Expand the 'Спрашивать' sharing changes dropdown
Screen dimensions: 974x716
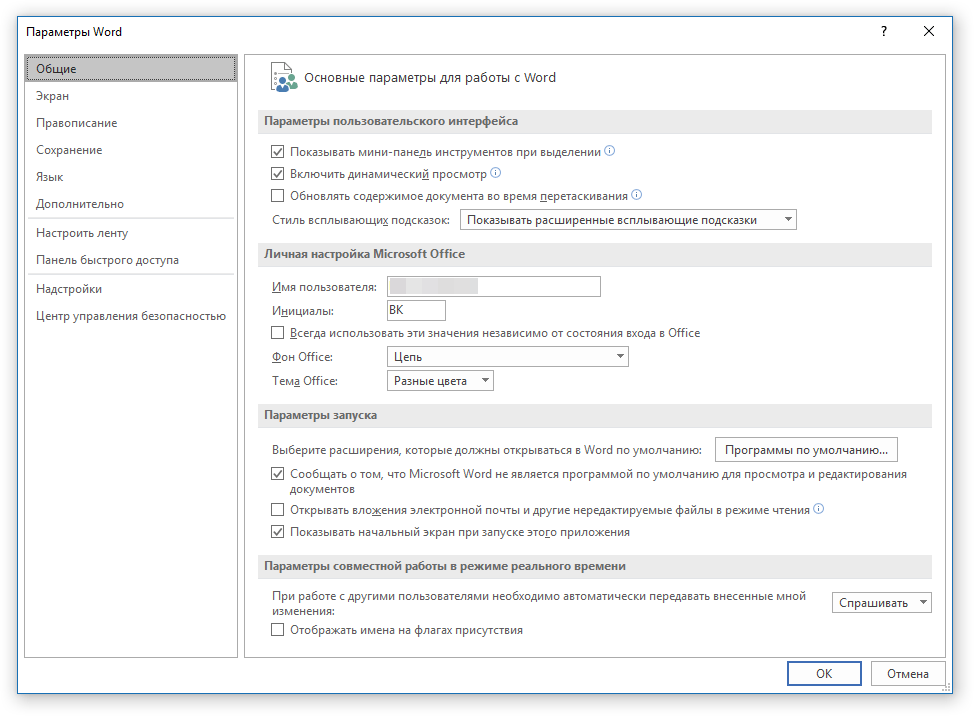pyautogui.click(x=881, y=603)
